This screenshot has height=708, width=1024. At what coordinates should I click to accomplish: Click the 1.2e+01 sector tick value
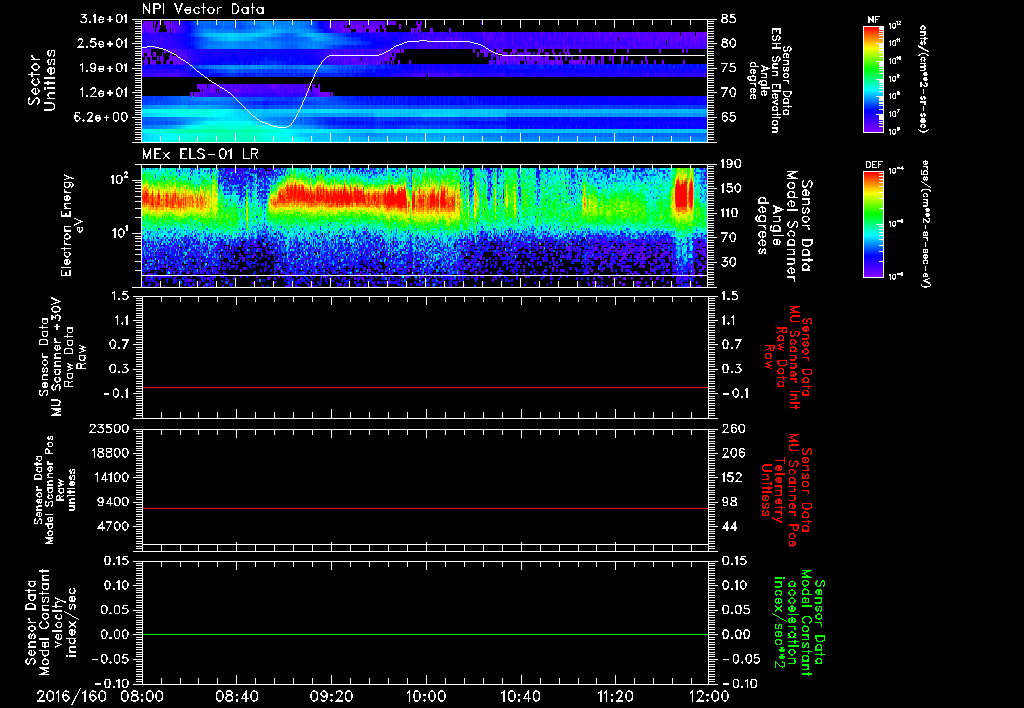[x=105, y=93]
